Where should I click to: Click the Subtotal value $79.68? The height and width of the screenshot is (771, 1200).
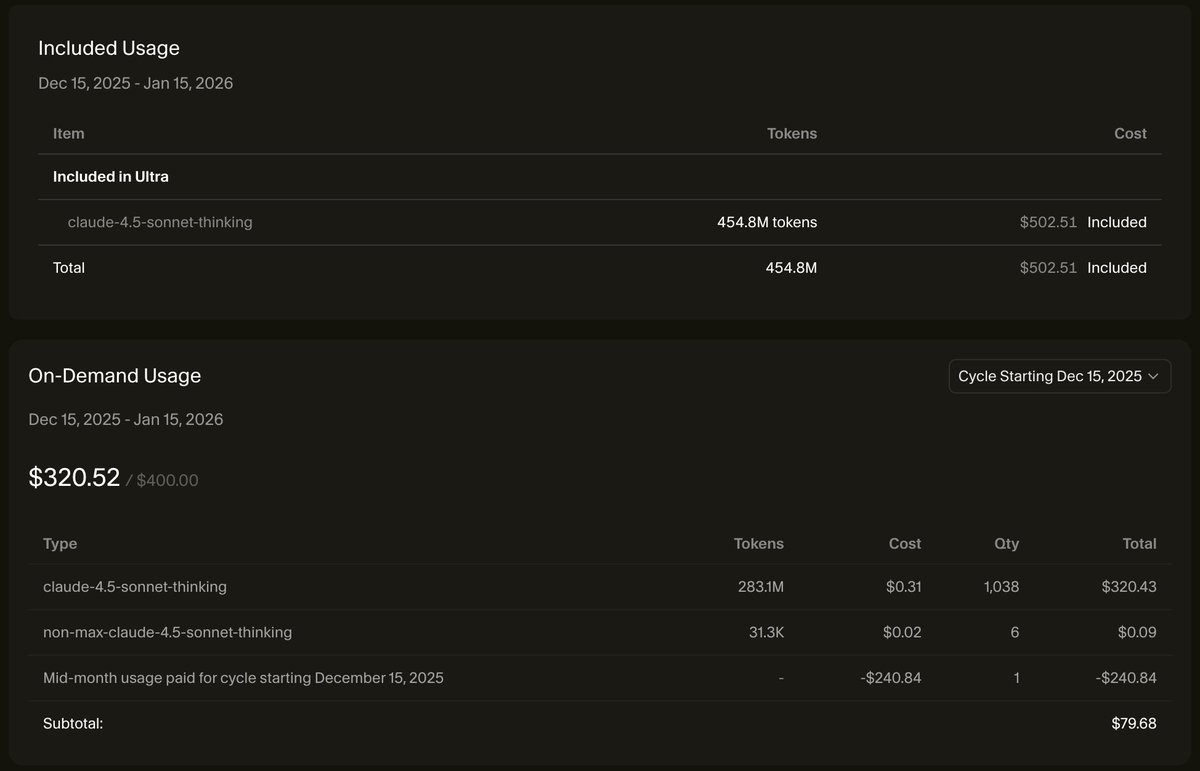tap(1140, 722)
